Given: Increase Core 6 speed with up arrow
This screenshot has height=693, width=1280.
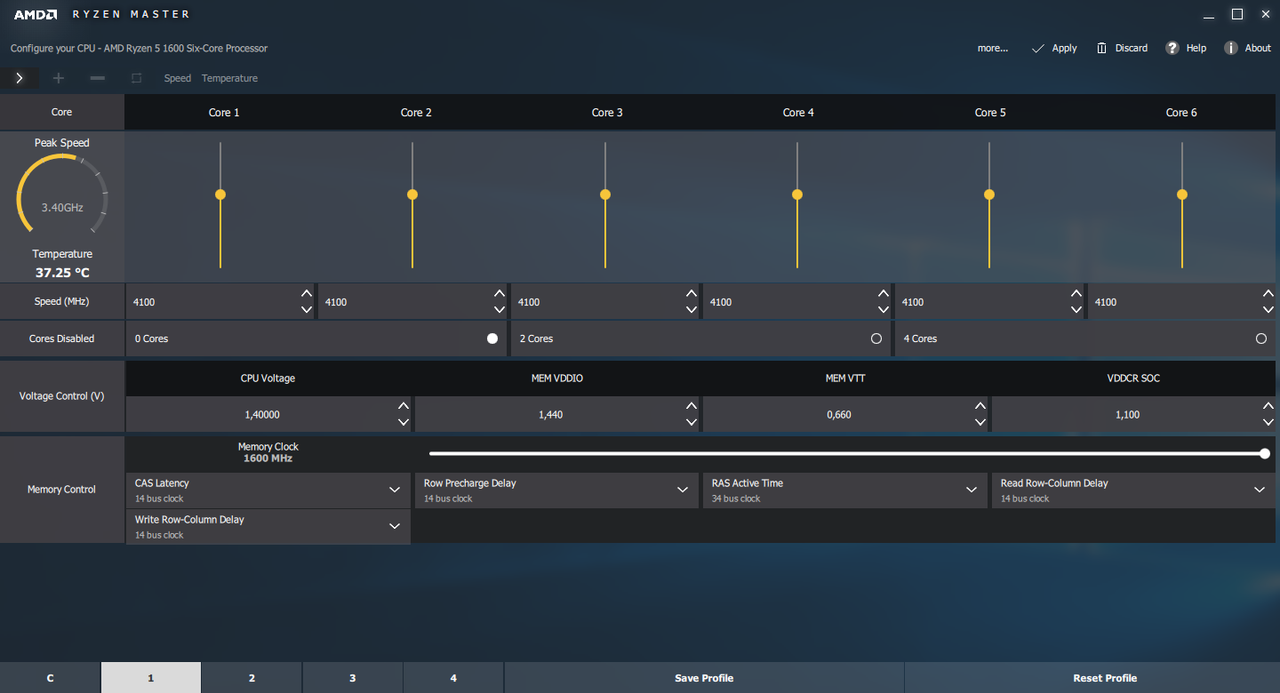Looking at the screenshot, I should 1268,294.
